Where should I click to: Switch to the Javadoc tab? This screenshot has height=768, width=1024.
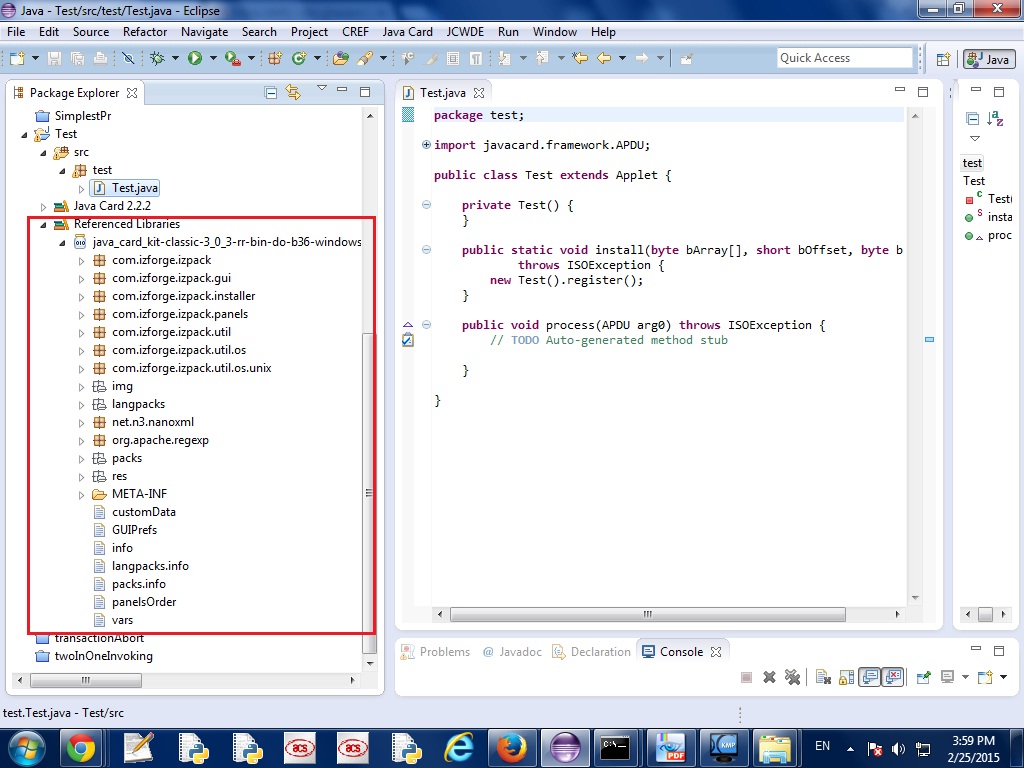(512, 652)
